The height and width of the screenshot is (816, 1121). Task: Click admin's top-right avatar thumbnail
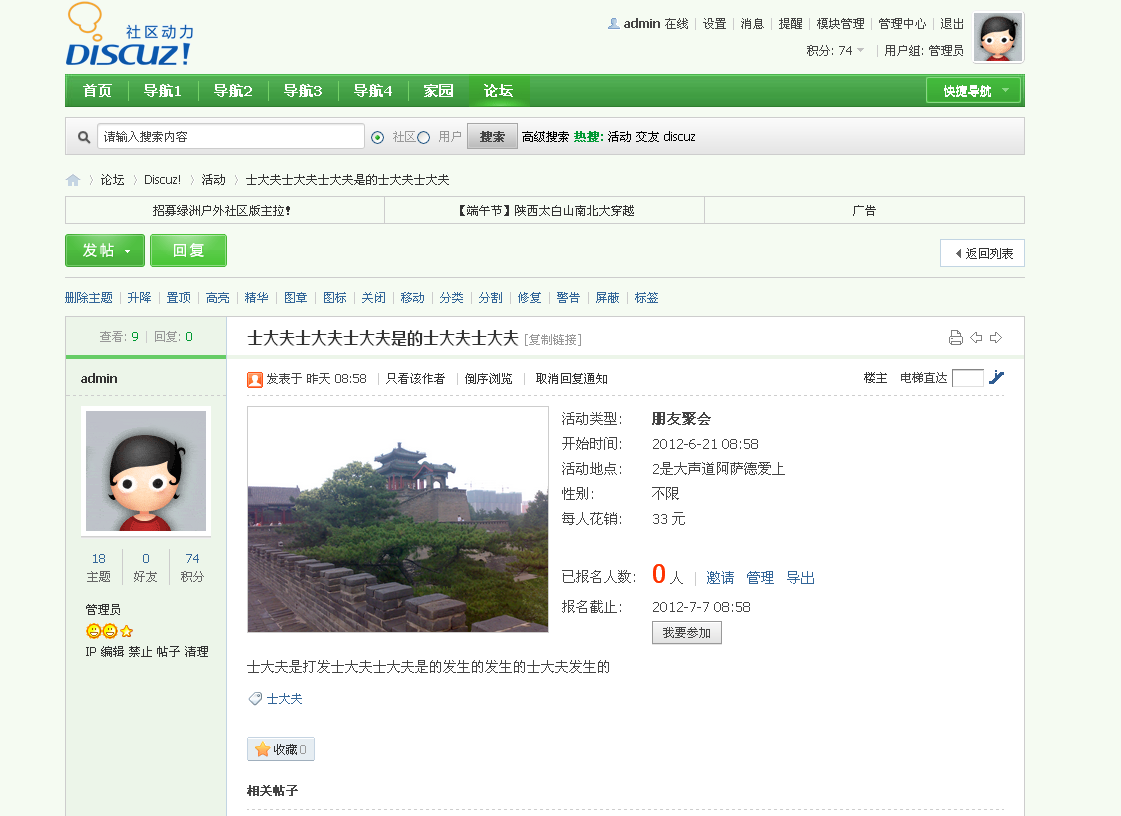tap(998, 37)
